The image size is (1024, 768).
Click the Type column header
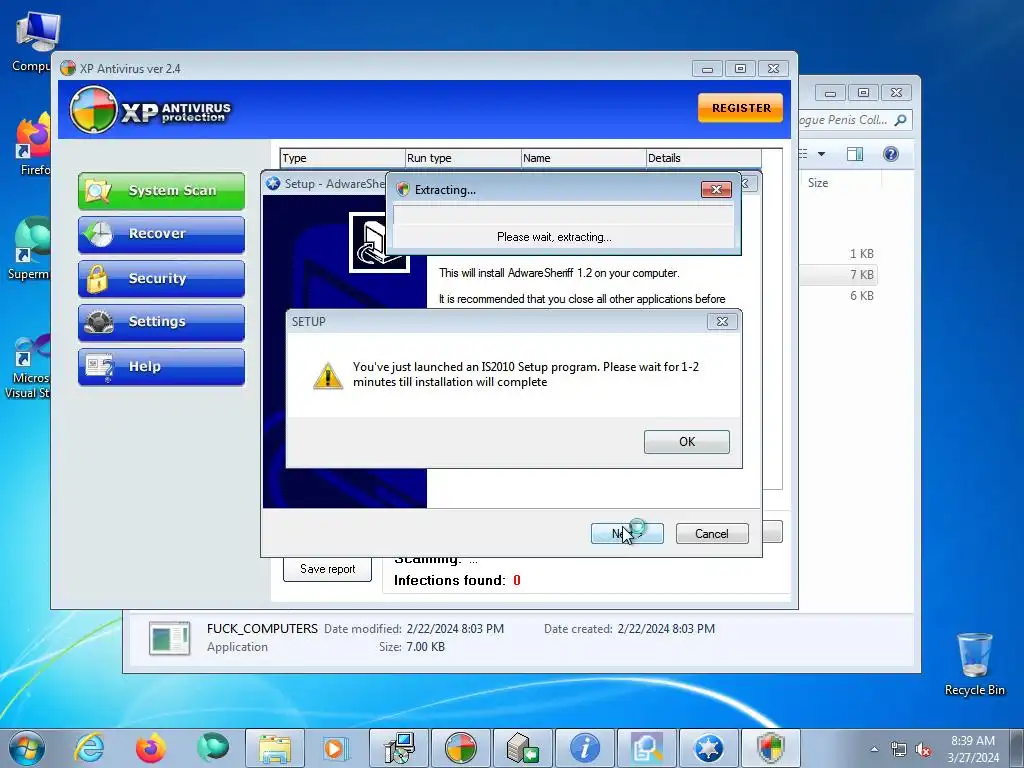[342, 158]
